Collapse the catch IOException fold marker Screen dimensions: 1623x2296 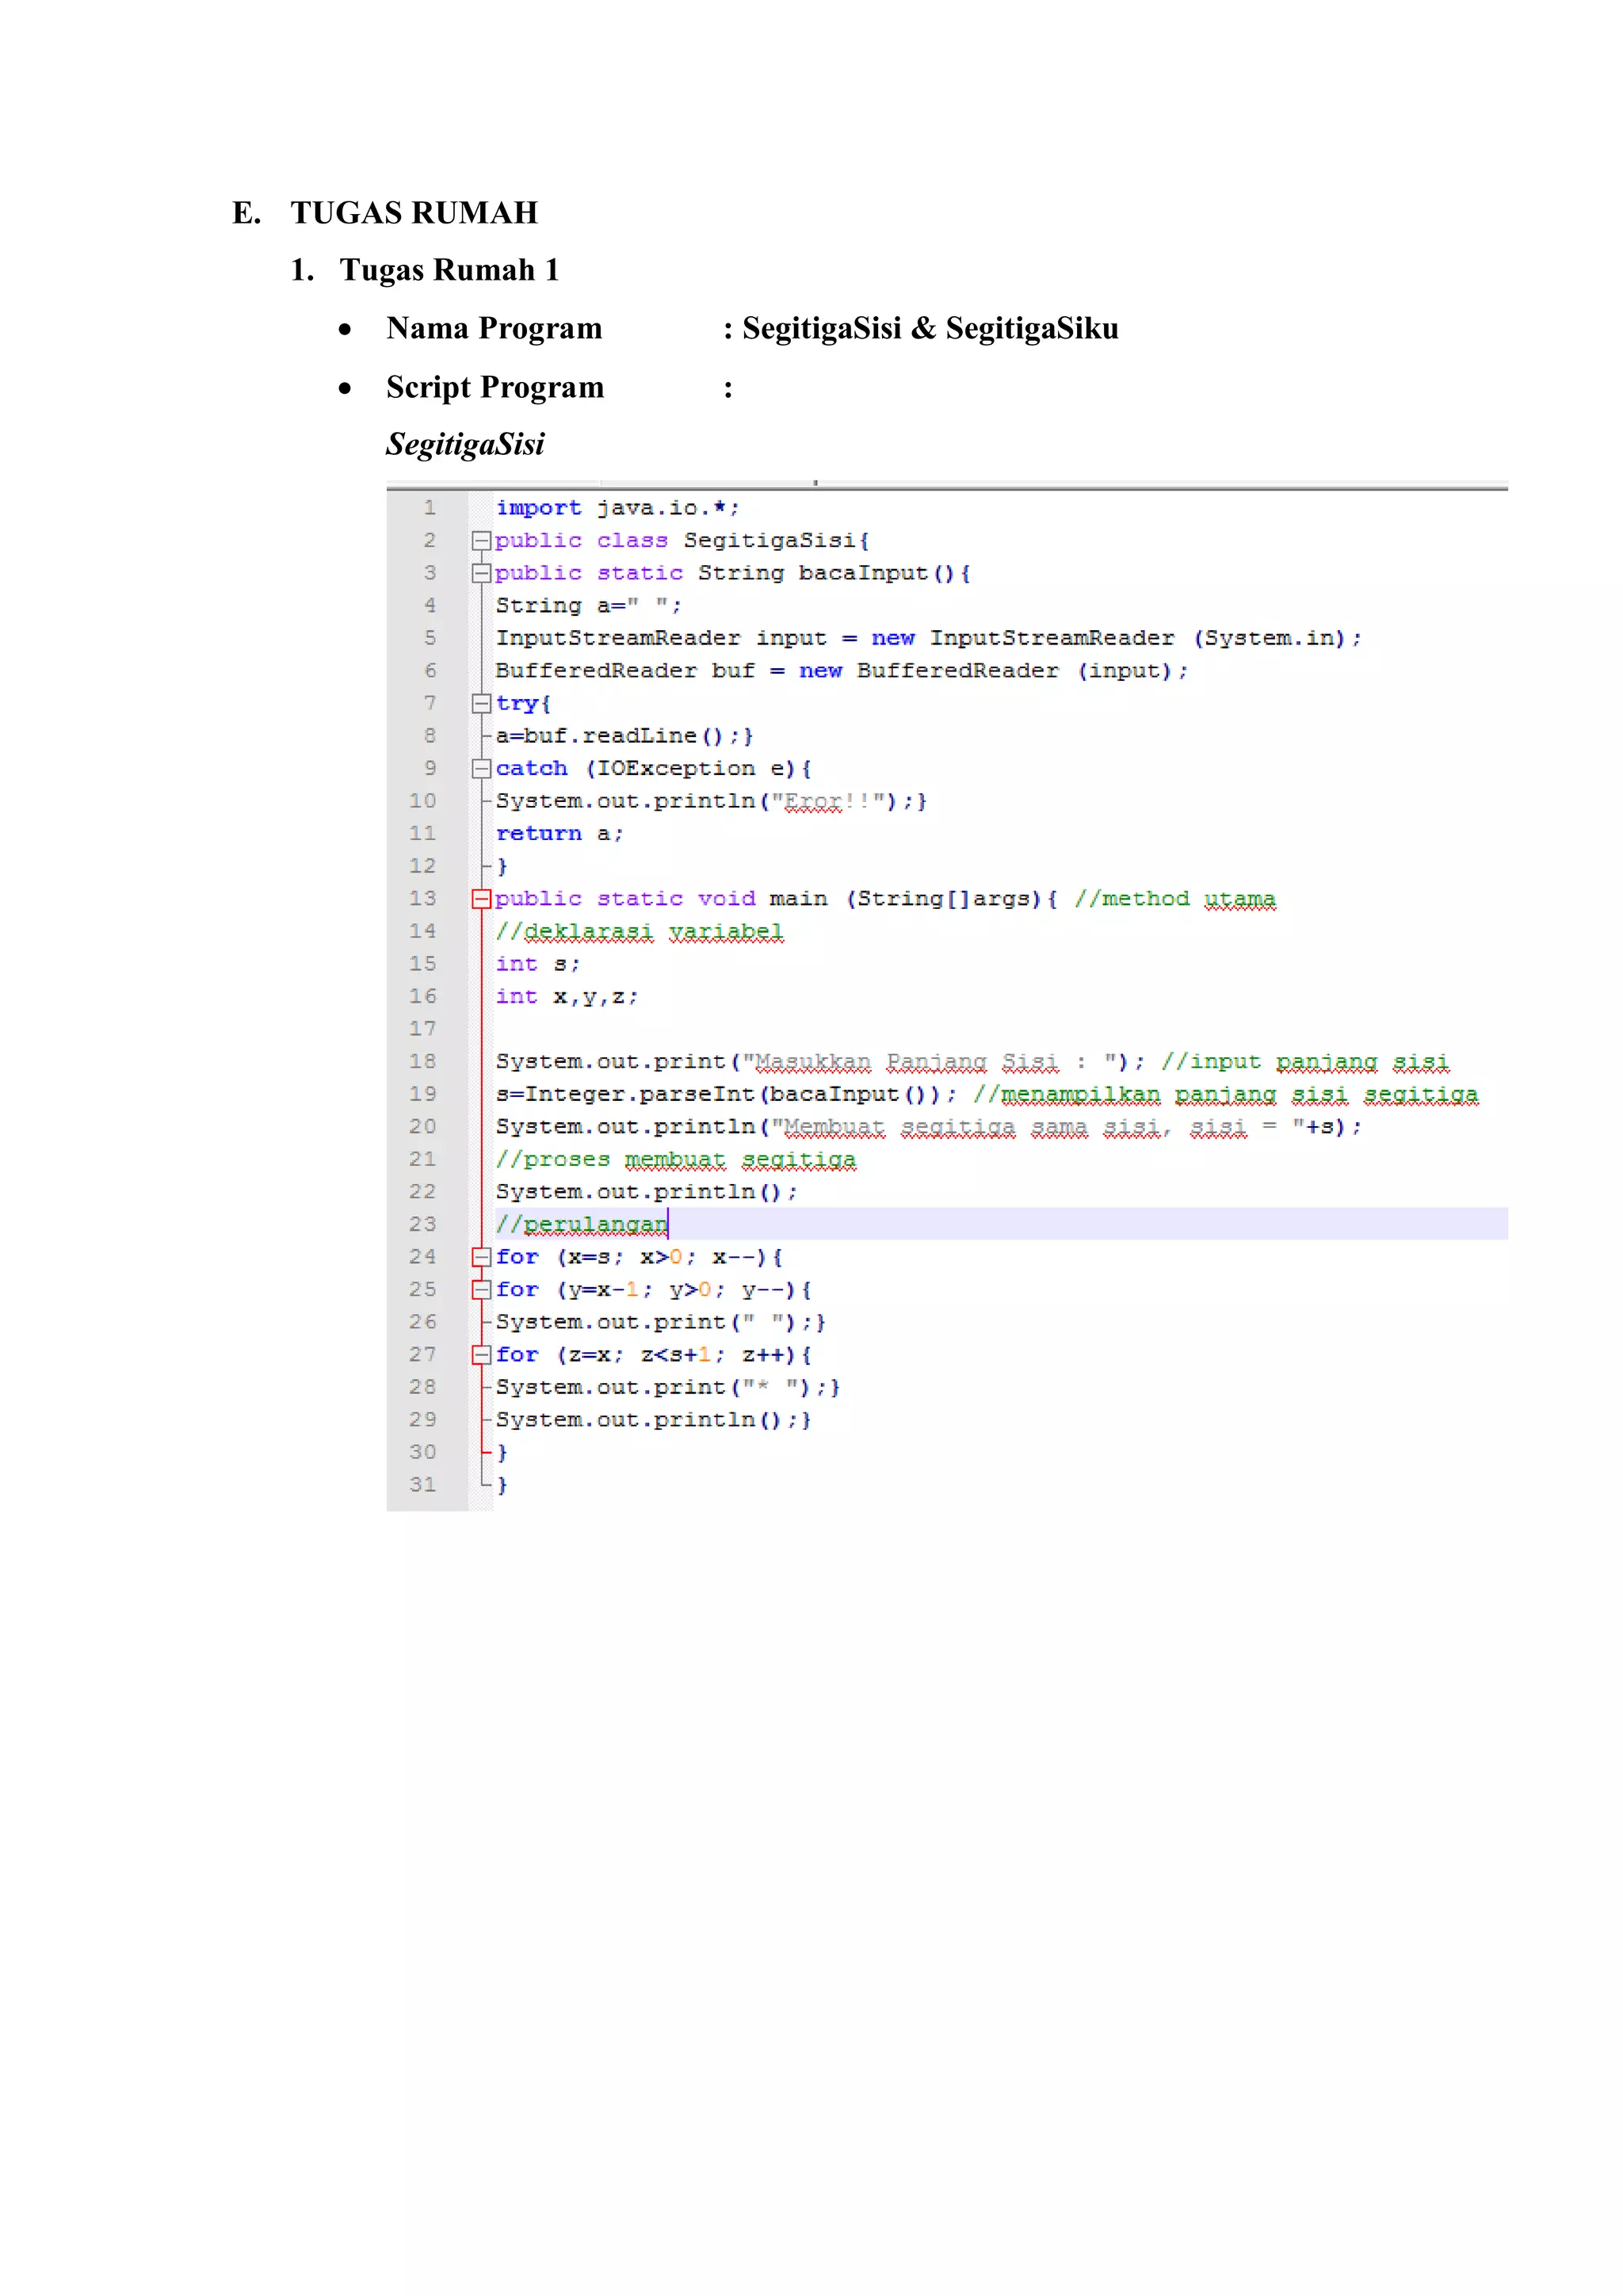[x=481, y=769]
